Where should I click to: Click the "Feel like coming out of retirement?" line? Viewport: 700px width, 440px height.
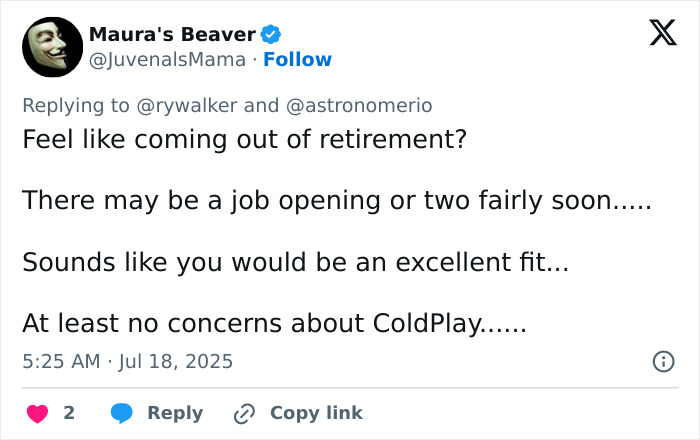tap(245, 139)
